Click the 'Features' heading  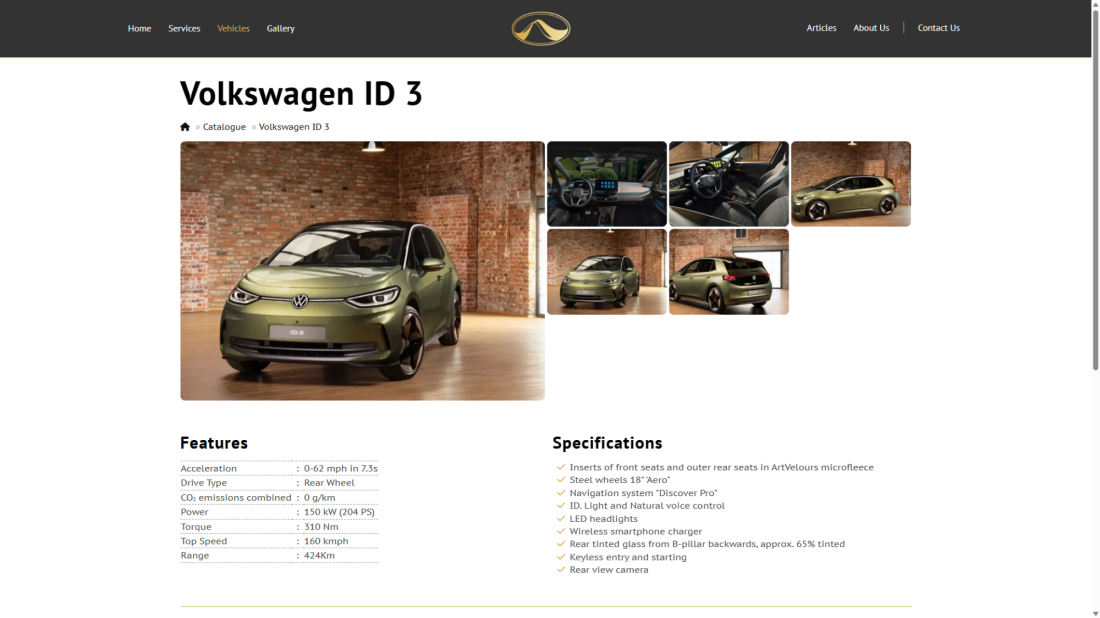pyautogui.click(x=214, y=443)
